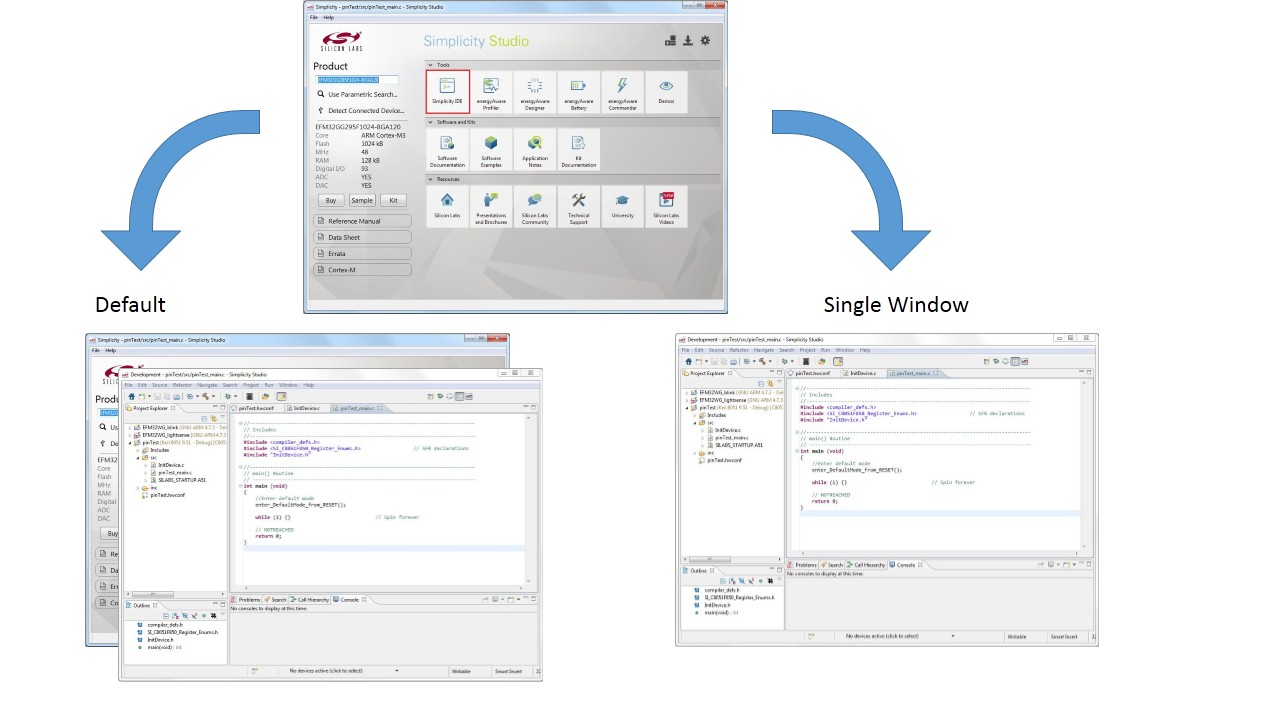Click the Demos eye icon

point(666,92)
